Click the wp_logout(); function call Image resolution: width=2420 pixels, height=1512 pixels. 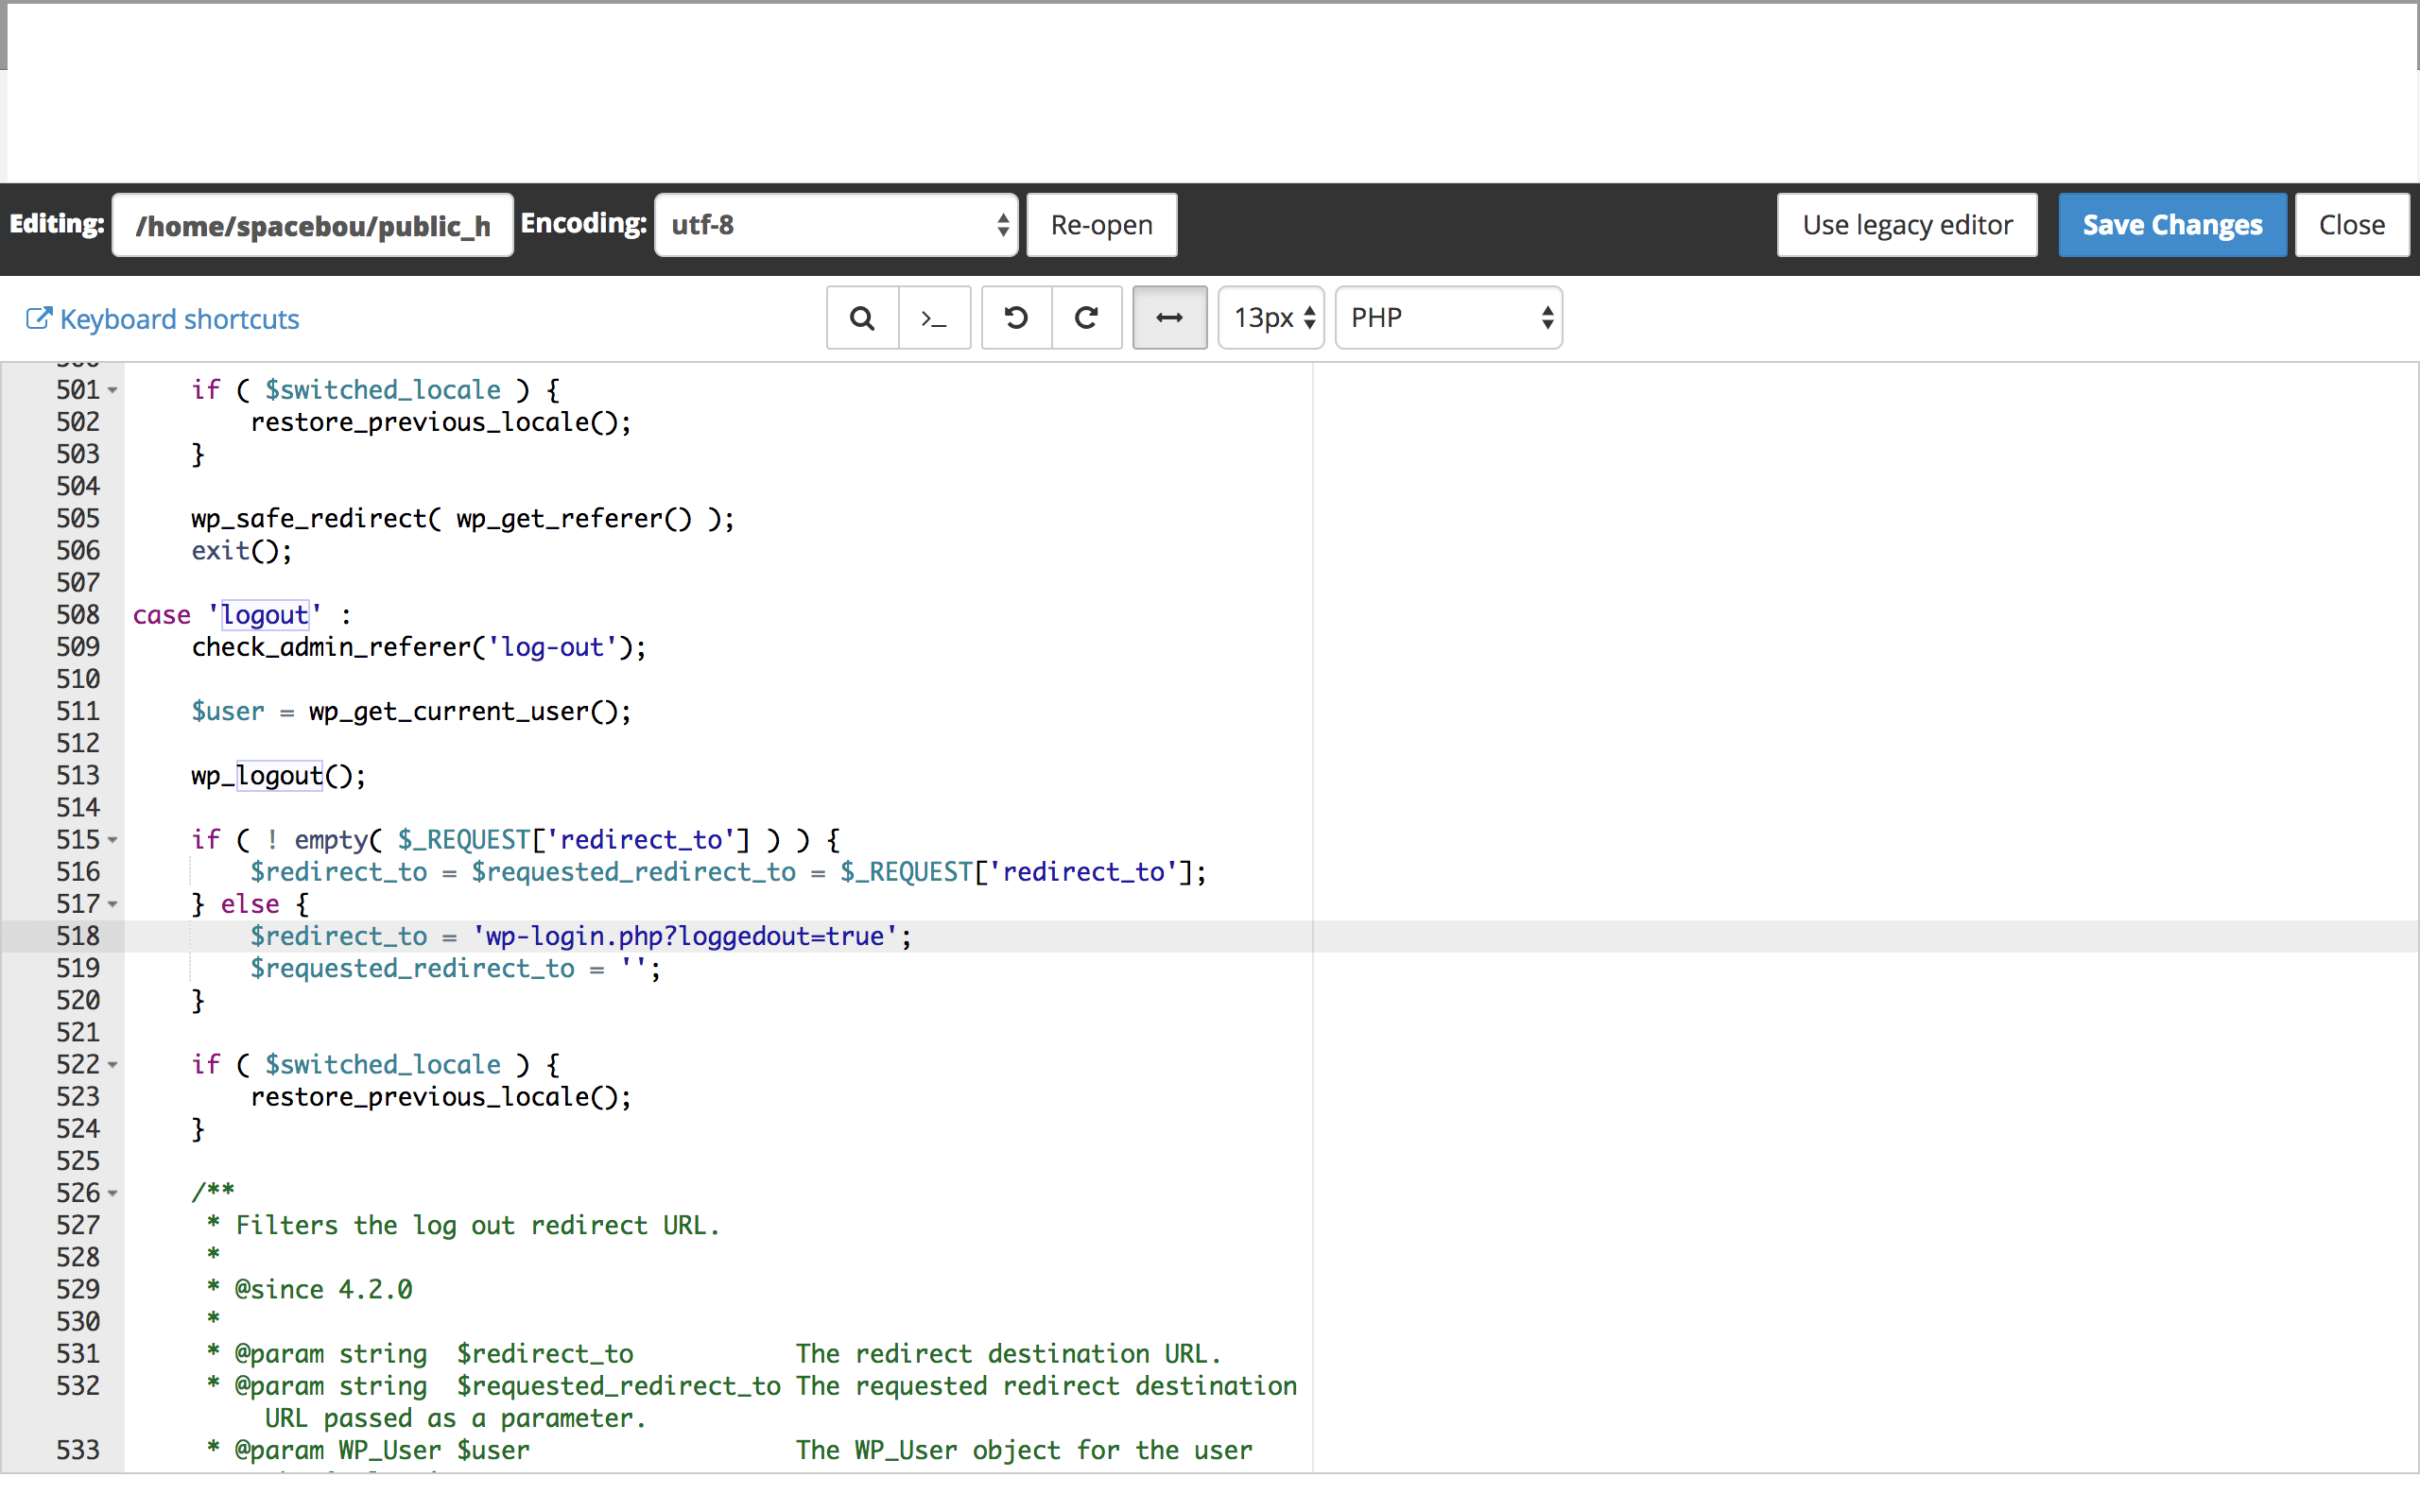[279, 776]
